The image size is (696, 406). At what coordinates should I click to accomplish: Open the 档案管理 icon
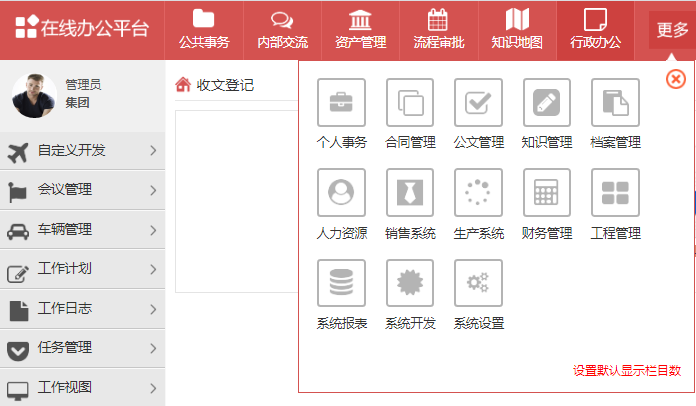point(615,102)
